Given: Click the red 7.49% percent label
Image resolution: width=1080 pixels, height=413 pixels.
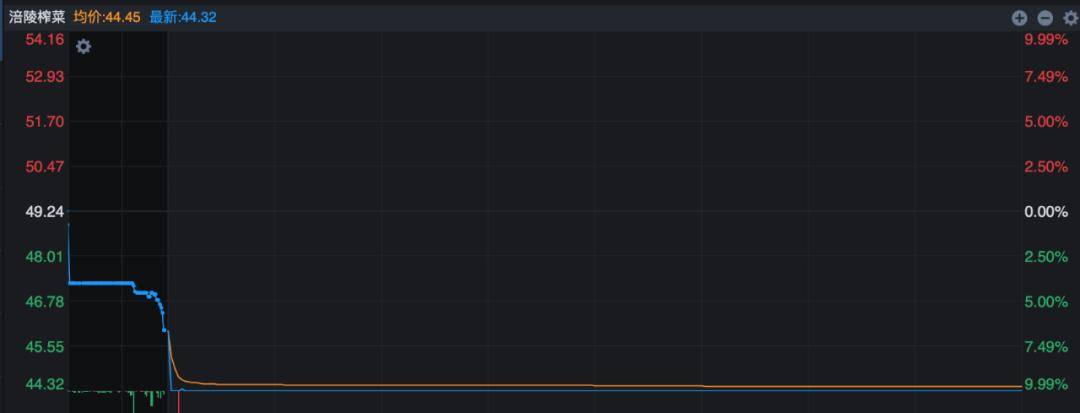Looking at the screenshot, I should (x=1046, y=76).
